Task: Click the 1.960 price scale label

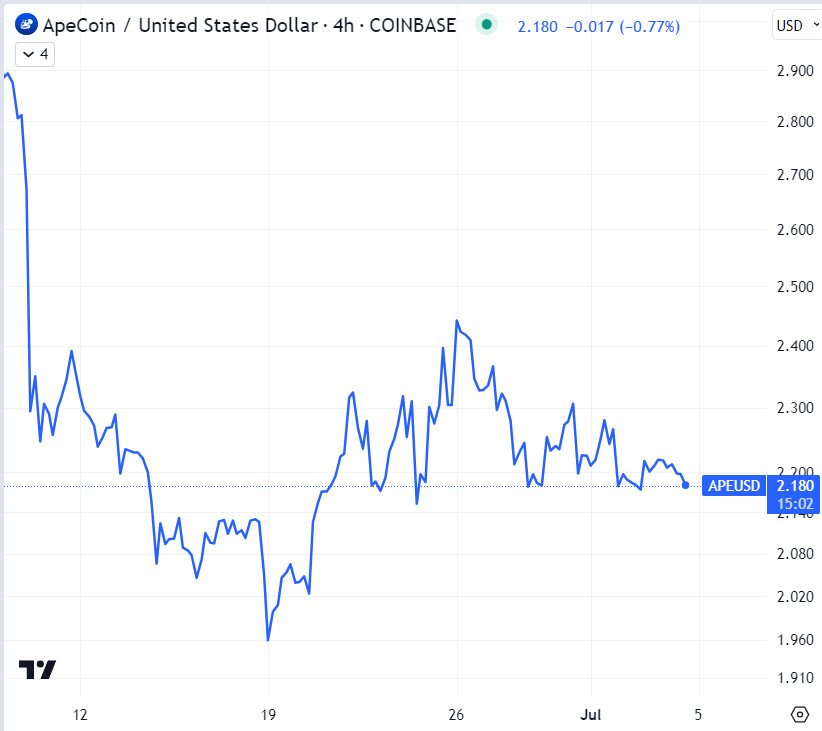Action: (792, 640)
